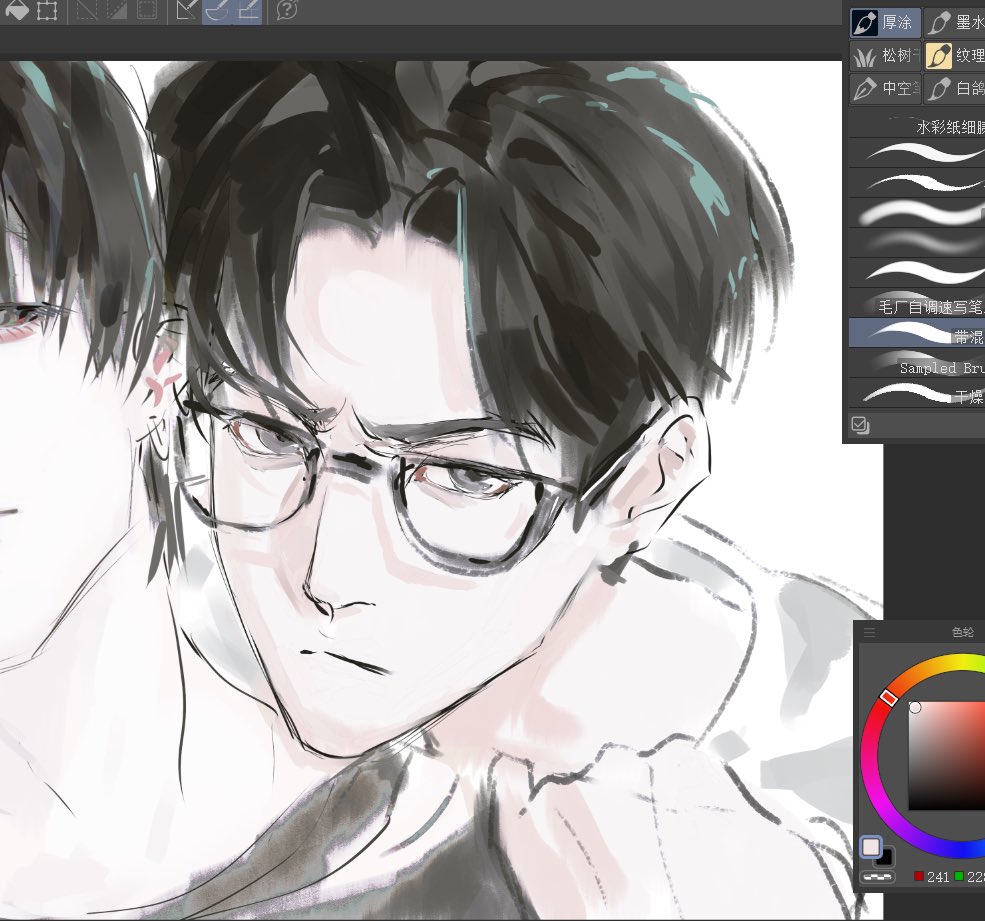
Task: Select the 厚涂 brush group tab
Action: point(885,23)
